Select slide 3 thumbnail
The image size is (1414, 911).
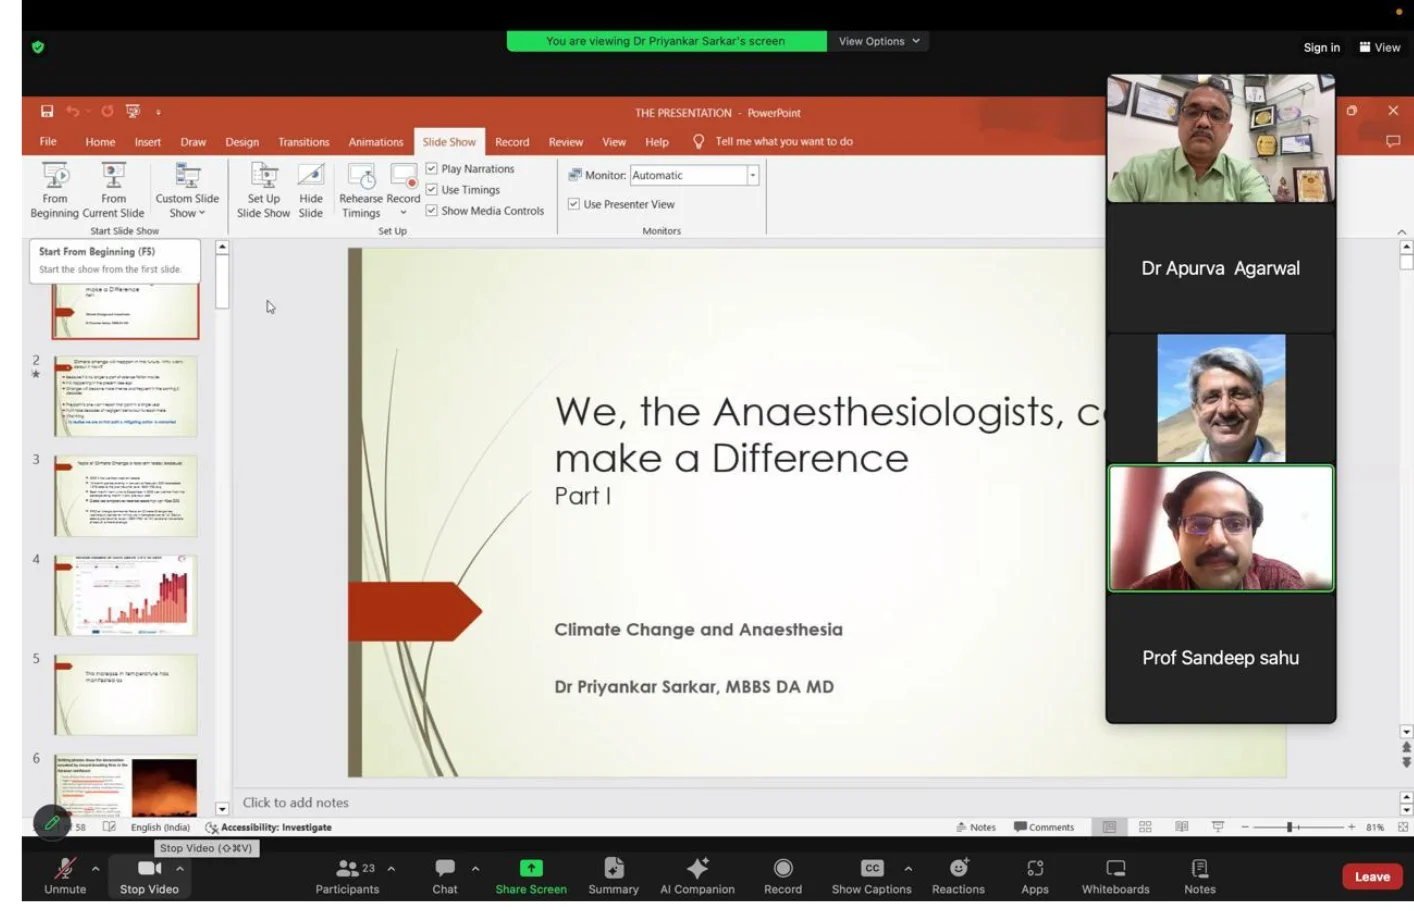[125, 496]
